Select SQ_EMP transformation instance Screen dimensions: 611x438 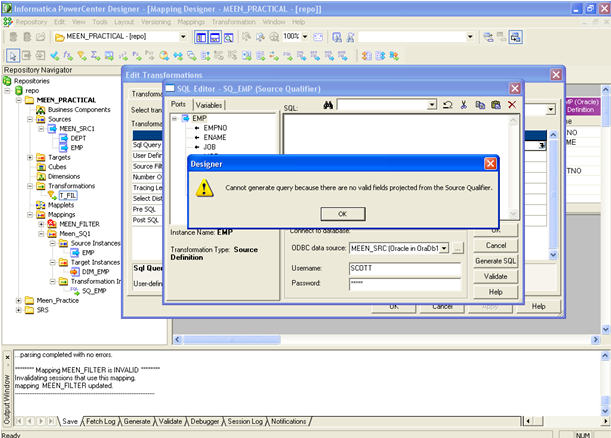coord(94,291)
